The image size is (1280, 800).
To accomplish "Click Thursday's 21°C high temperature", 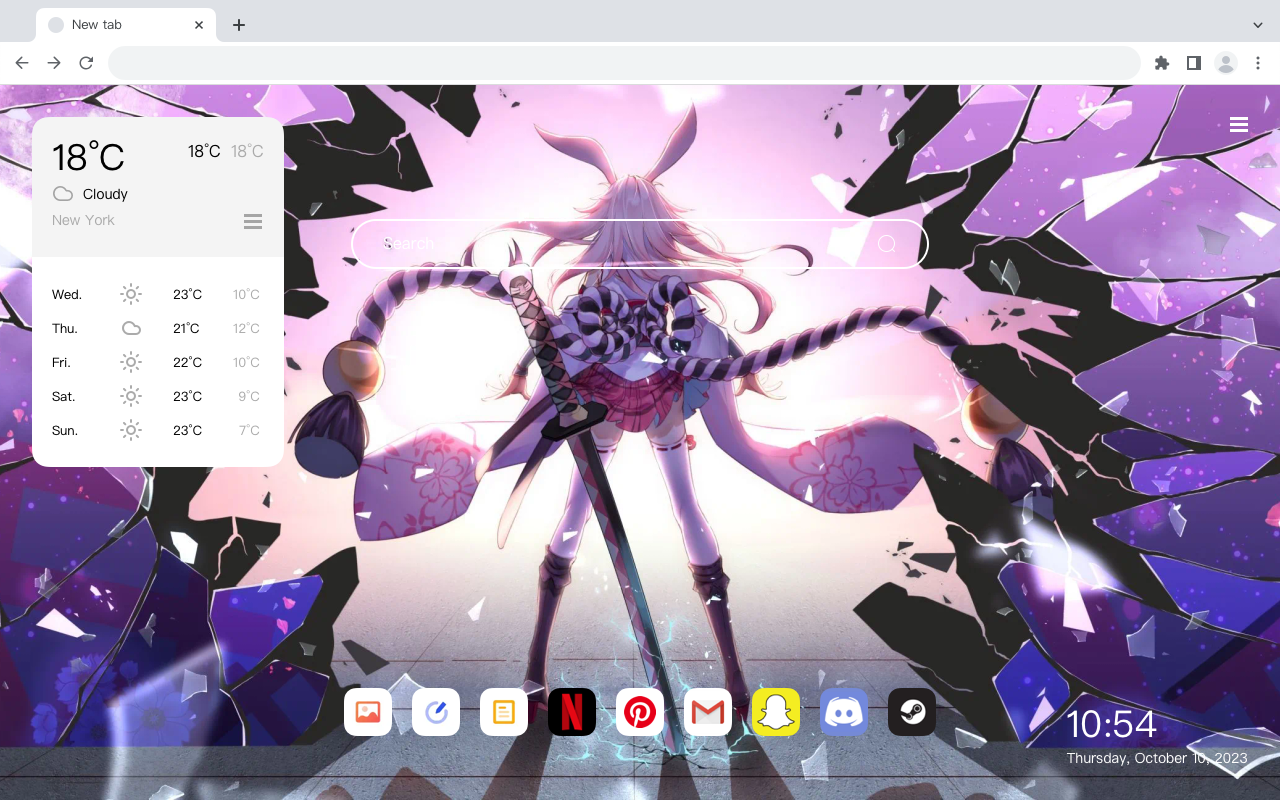I will click(x=186, y=328).
